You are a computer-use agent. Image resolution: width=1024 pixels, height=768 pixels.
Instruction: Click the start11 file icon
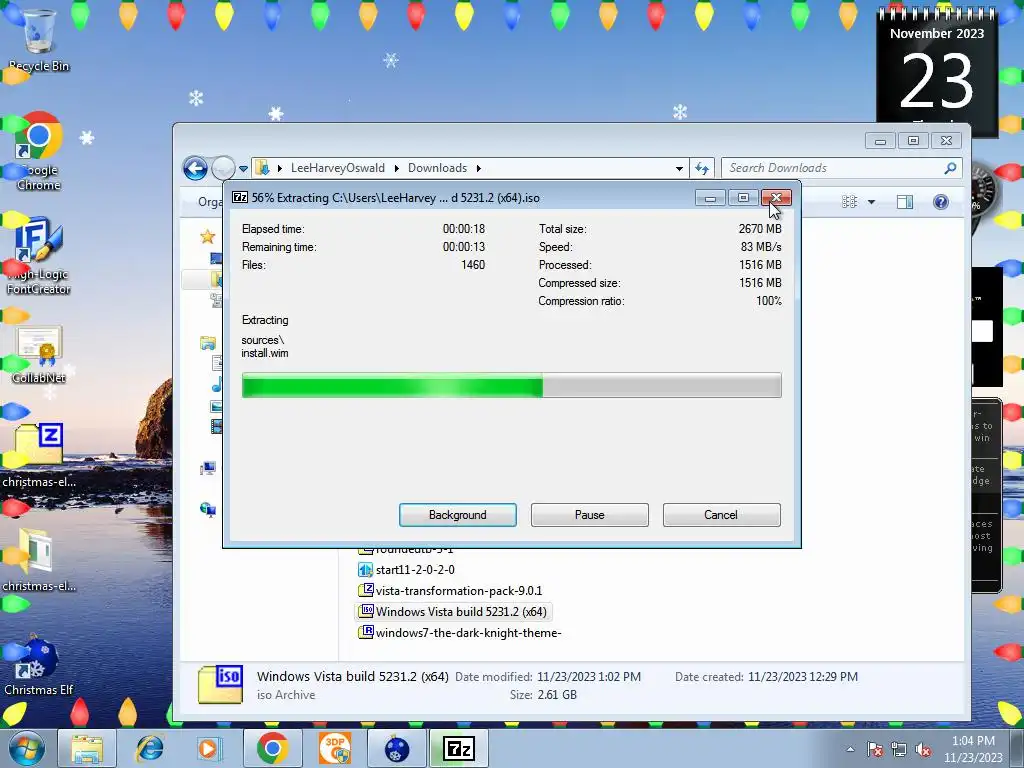click(366, 569)
